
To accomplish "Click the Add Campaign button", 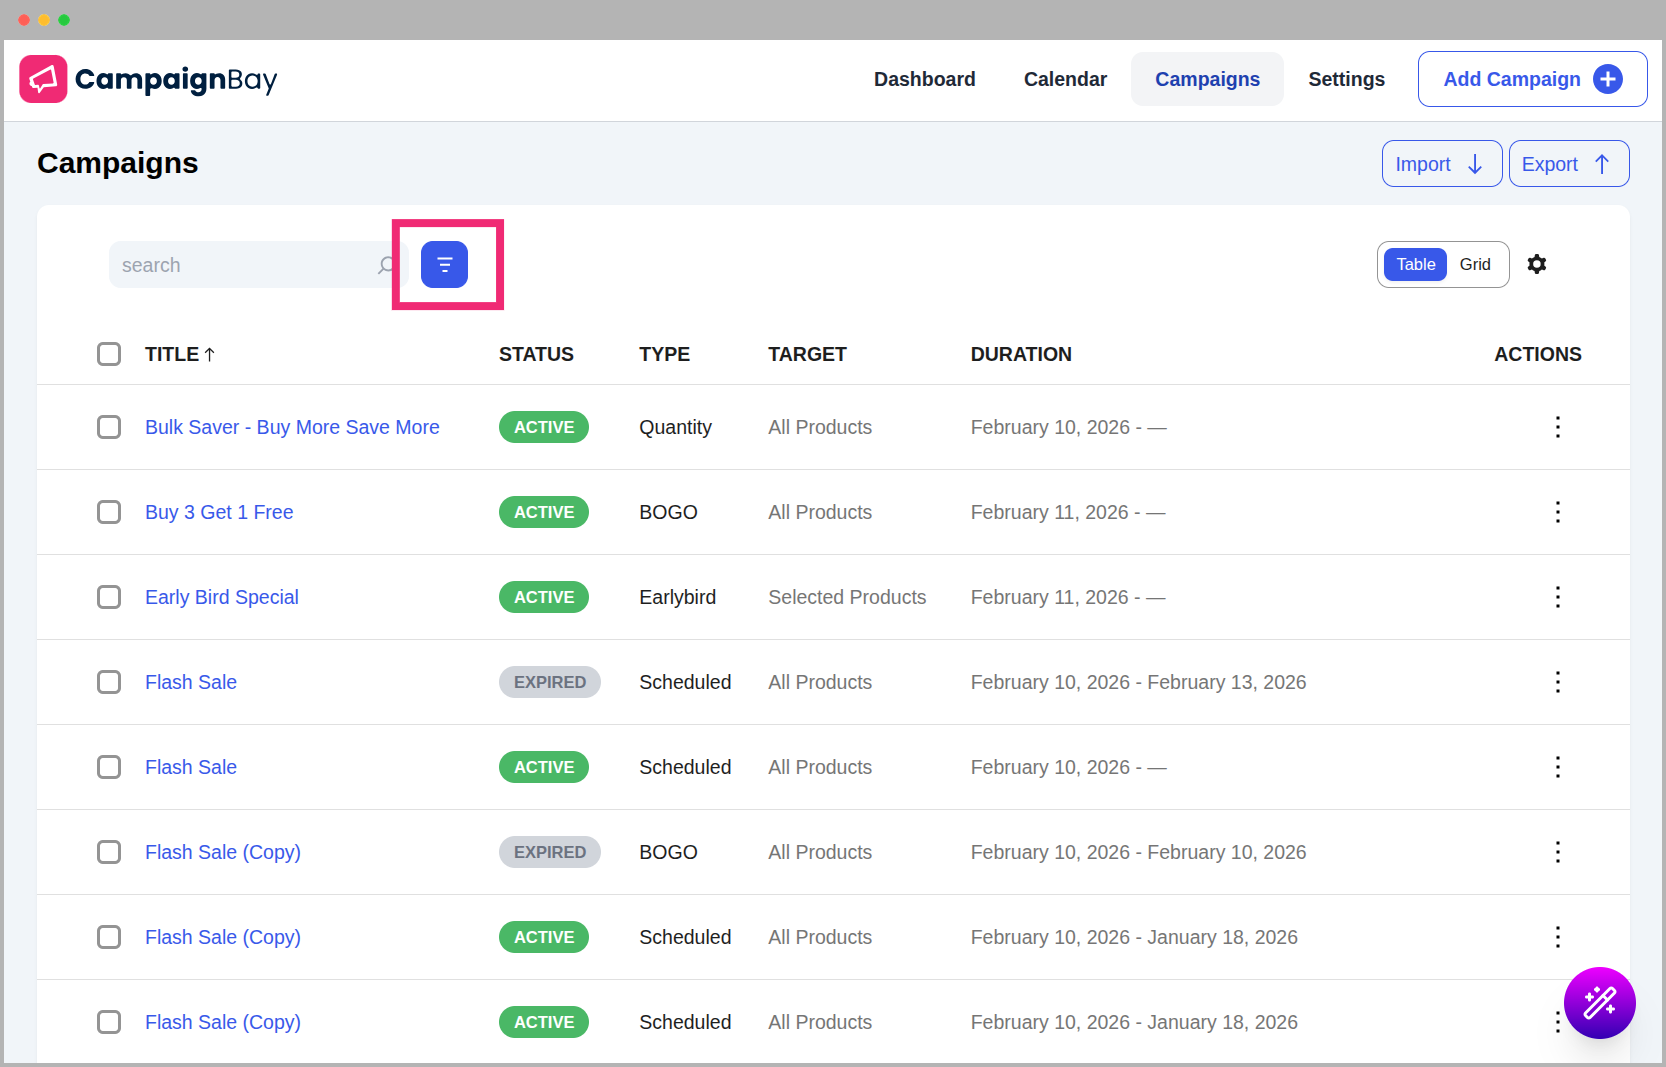I will tap(1513, 79).
